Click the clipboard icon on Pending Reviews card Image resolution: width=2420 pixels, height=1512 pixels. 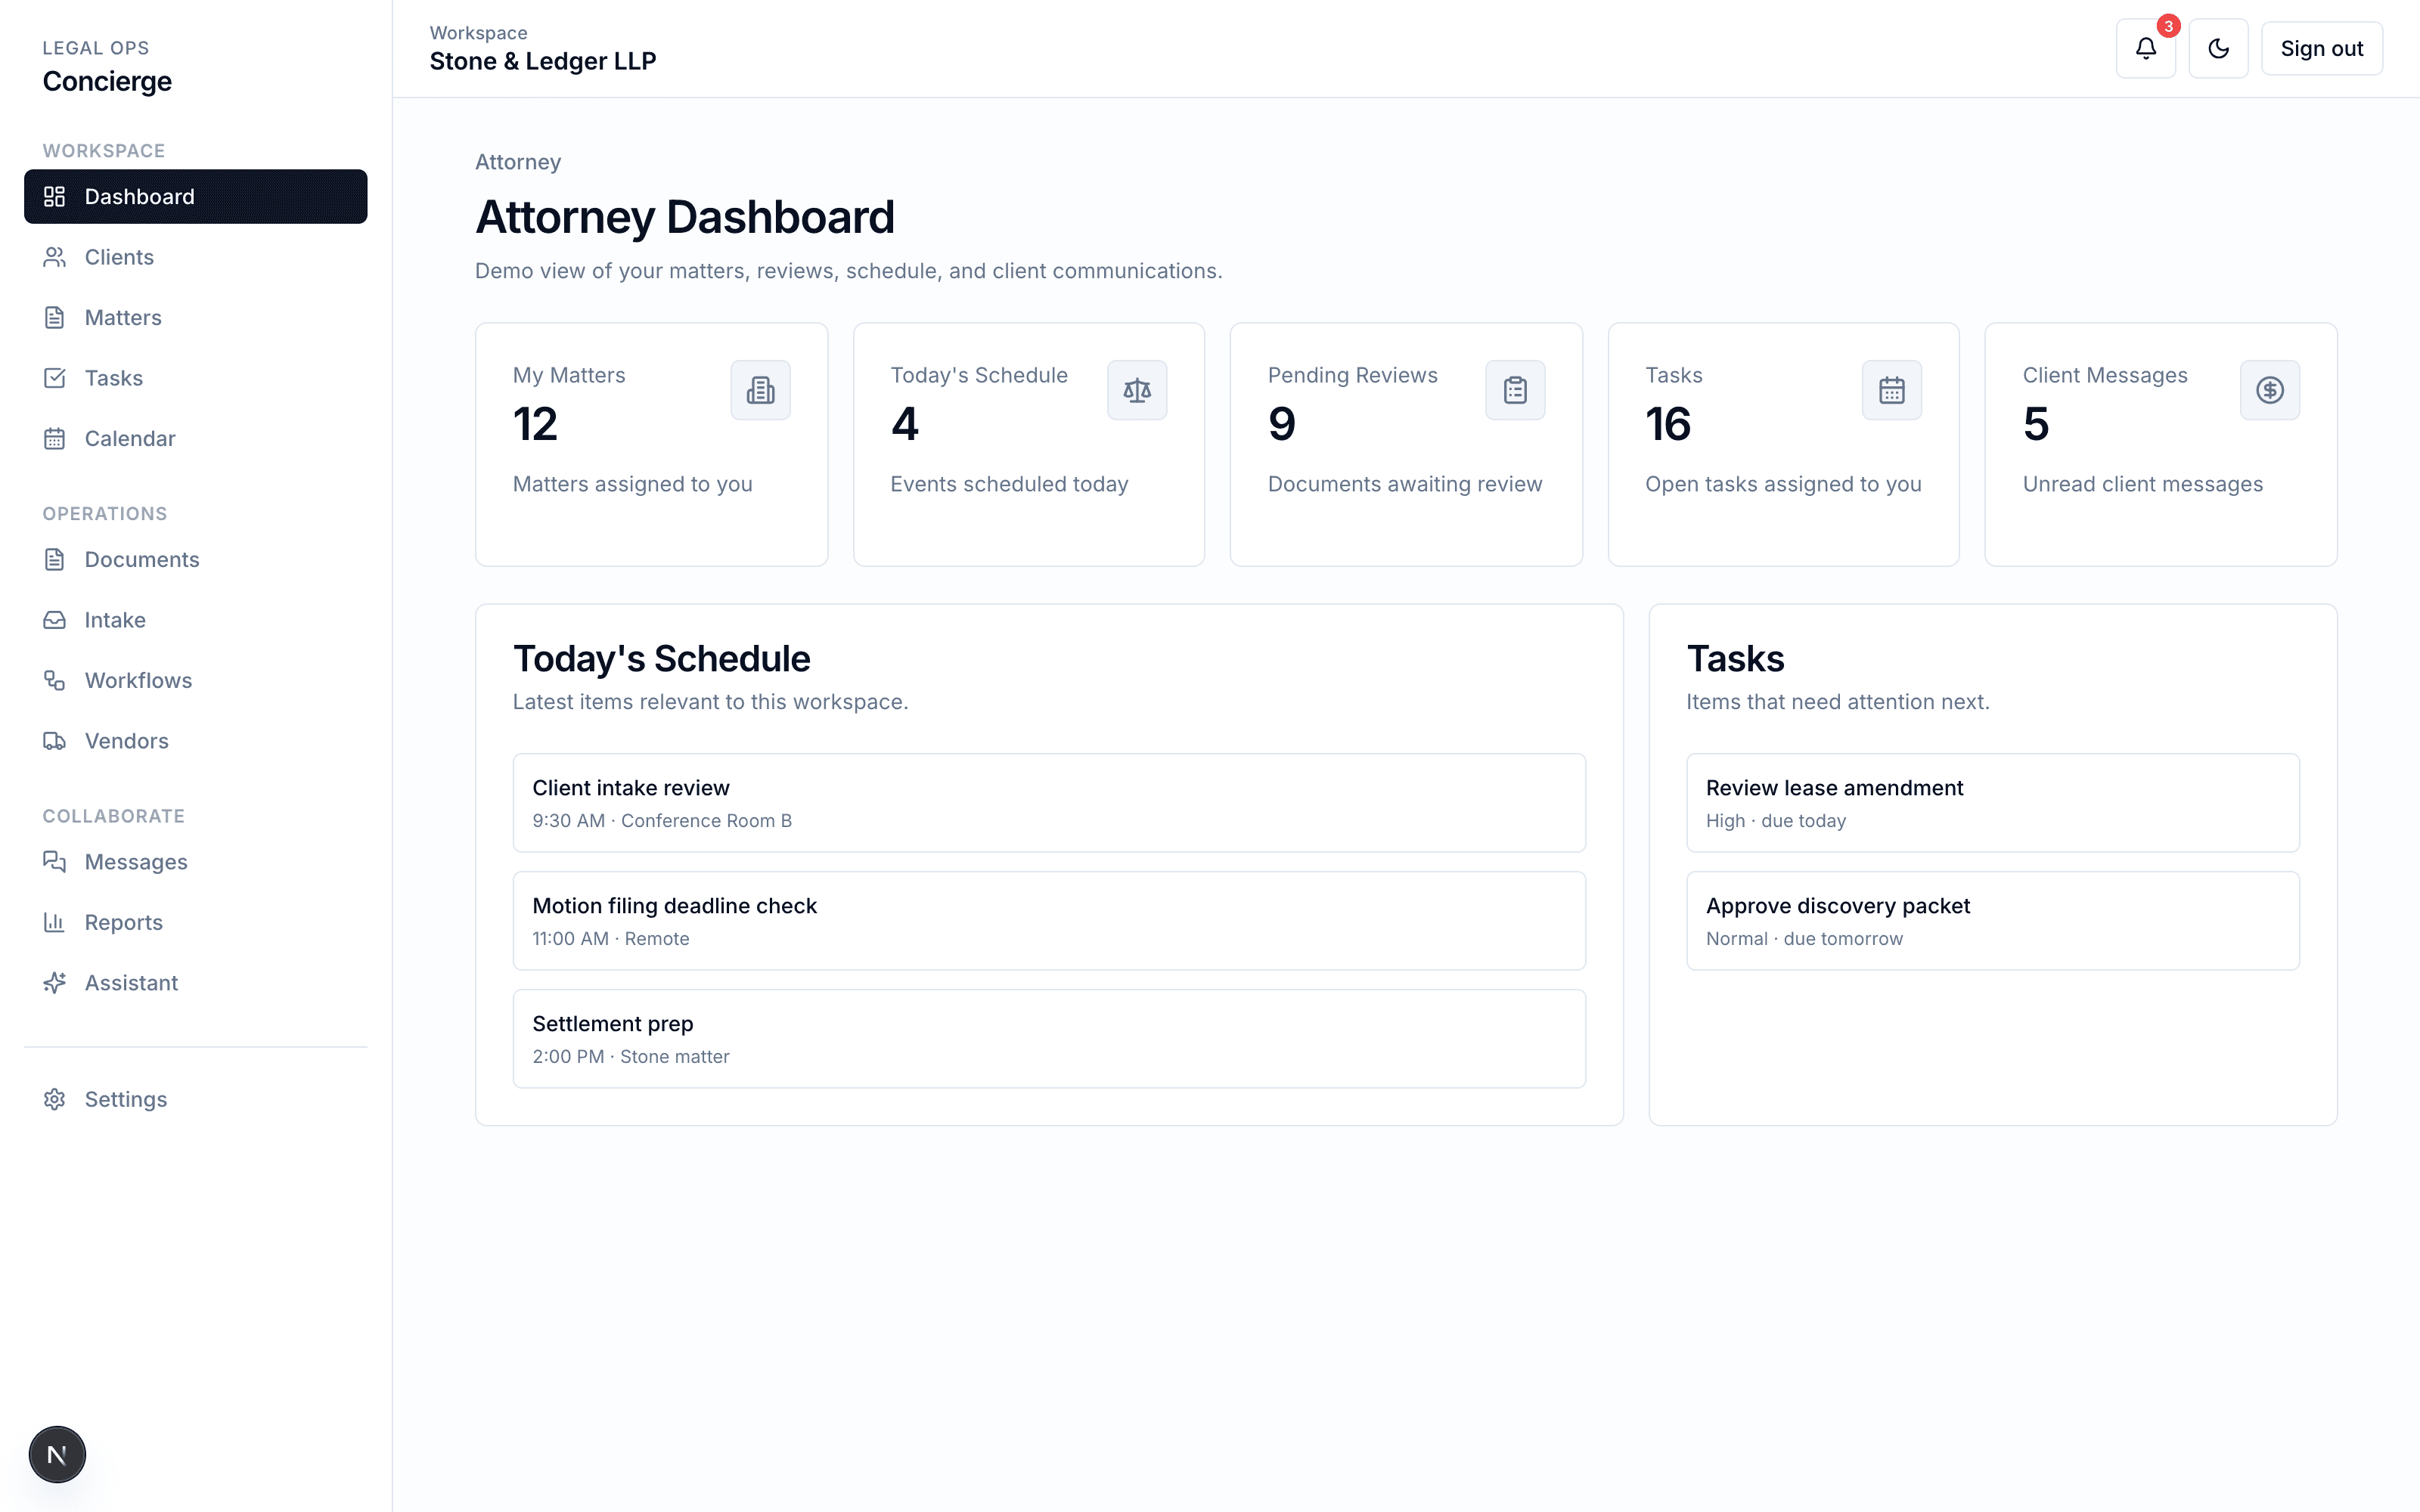(1515, 390)
